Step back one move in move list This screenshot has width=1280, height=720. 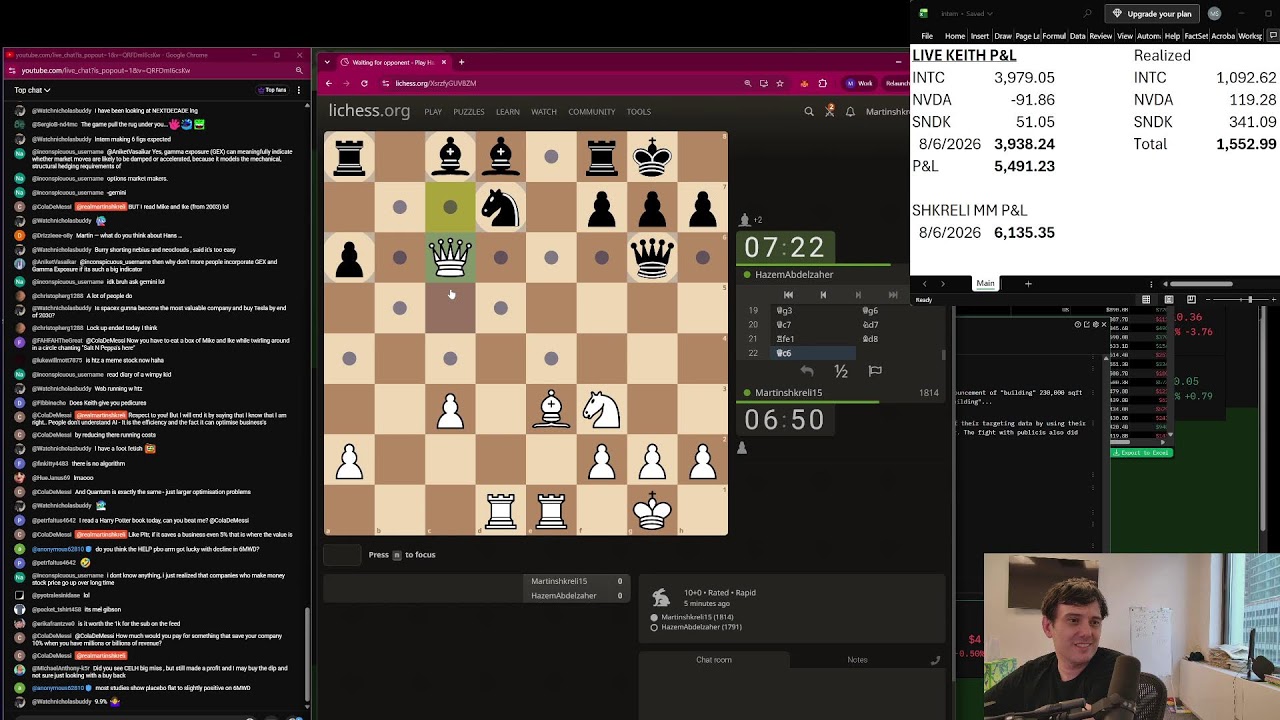[x=823, y=295]
